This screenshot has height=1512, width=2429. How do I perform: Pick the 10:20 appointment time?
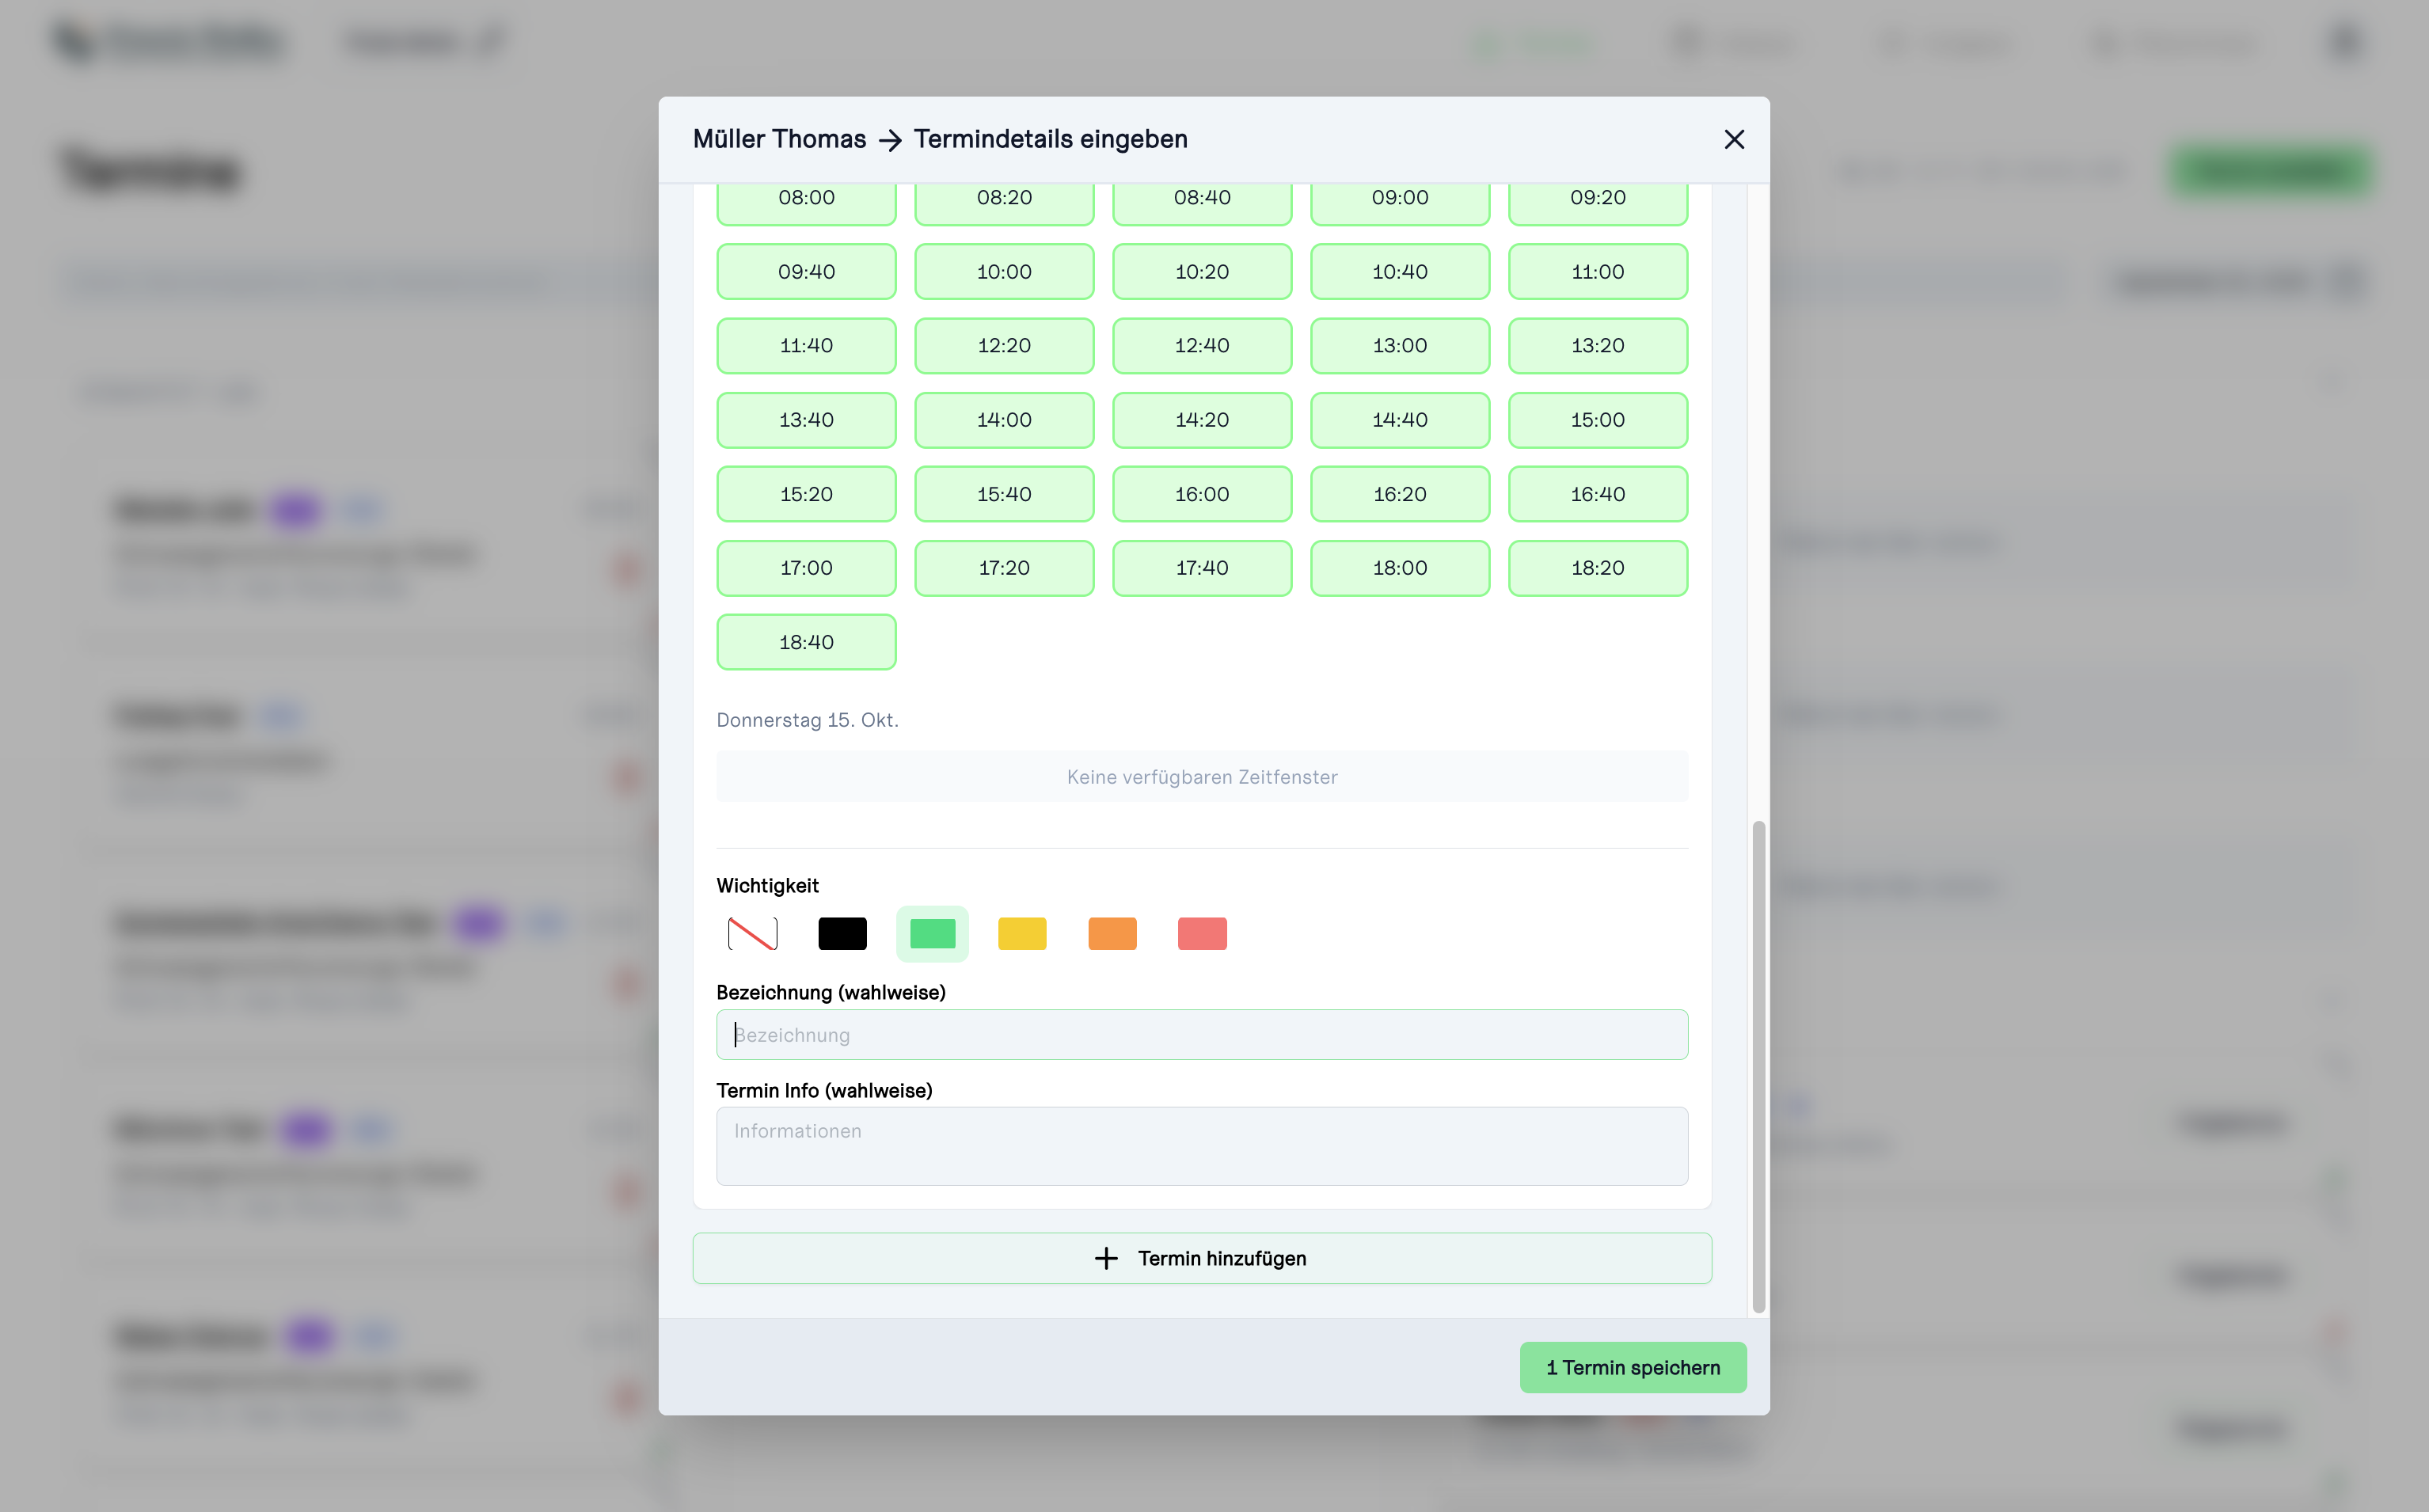[1202, 272]
